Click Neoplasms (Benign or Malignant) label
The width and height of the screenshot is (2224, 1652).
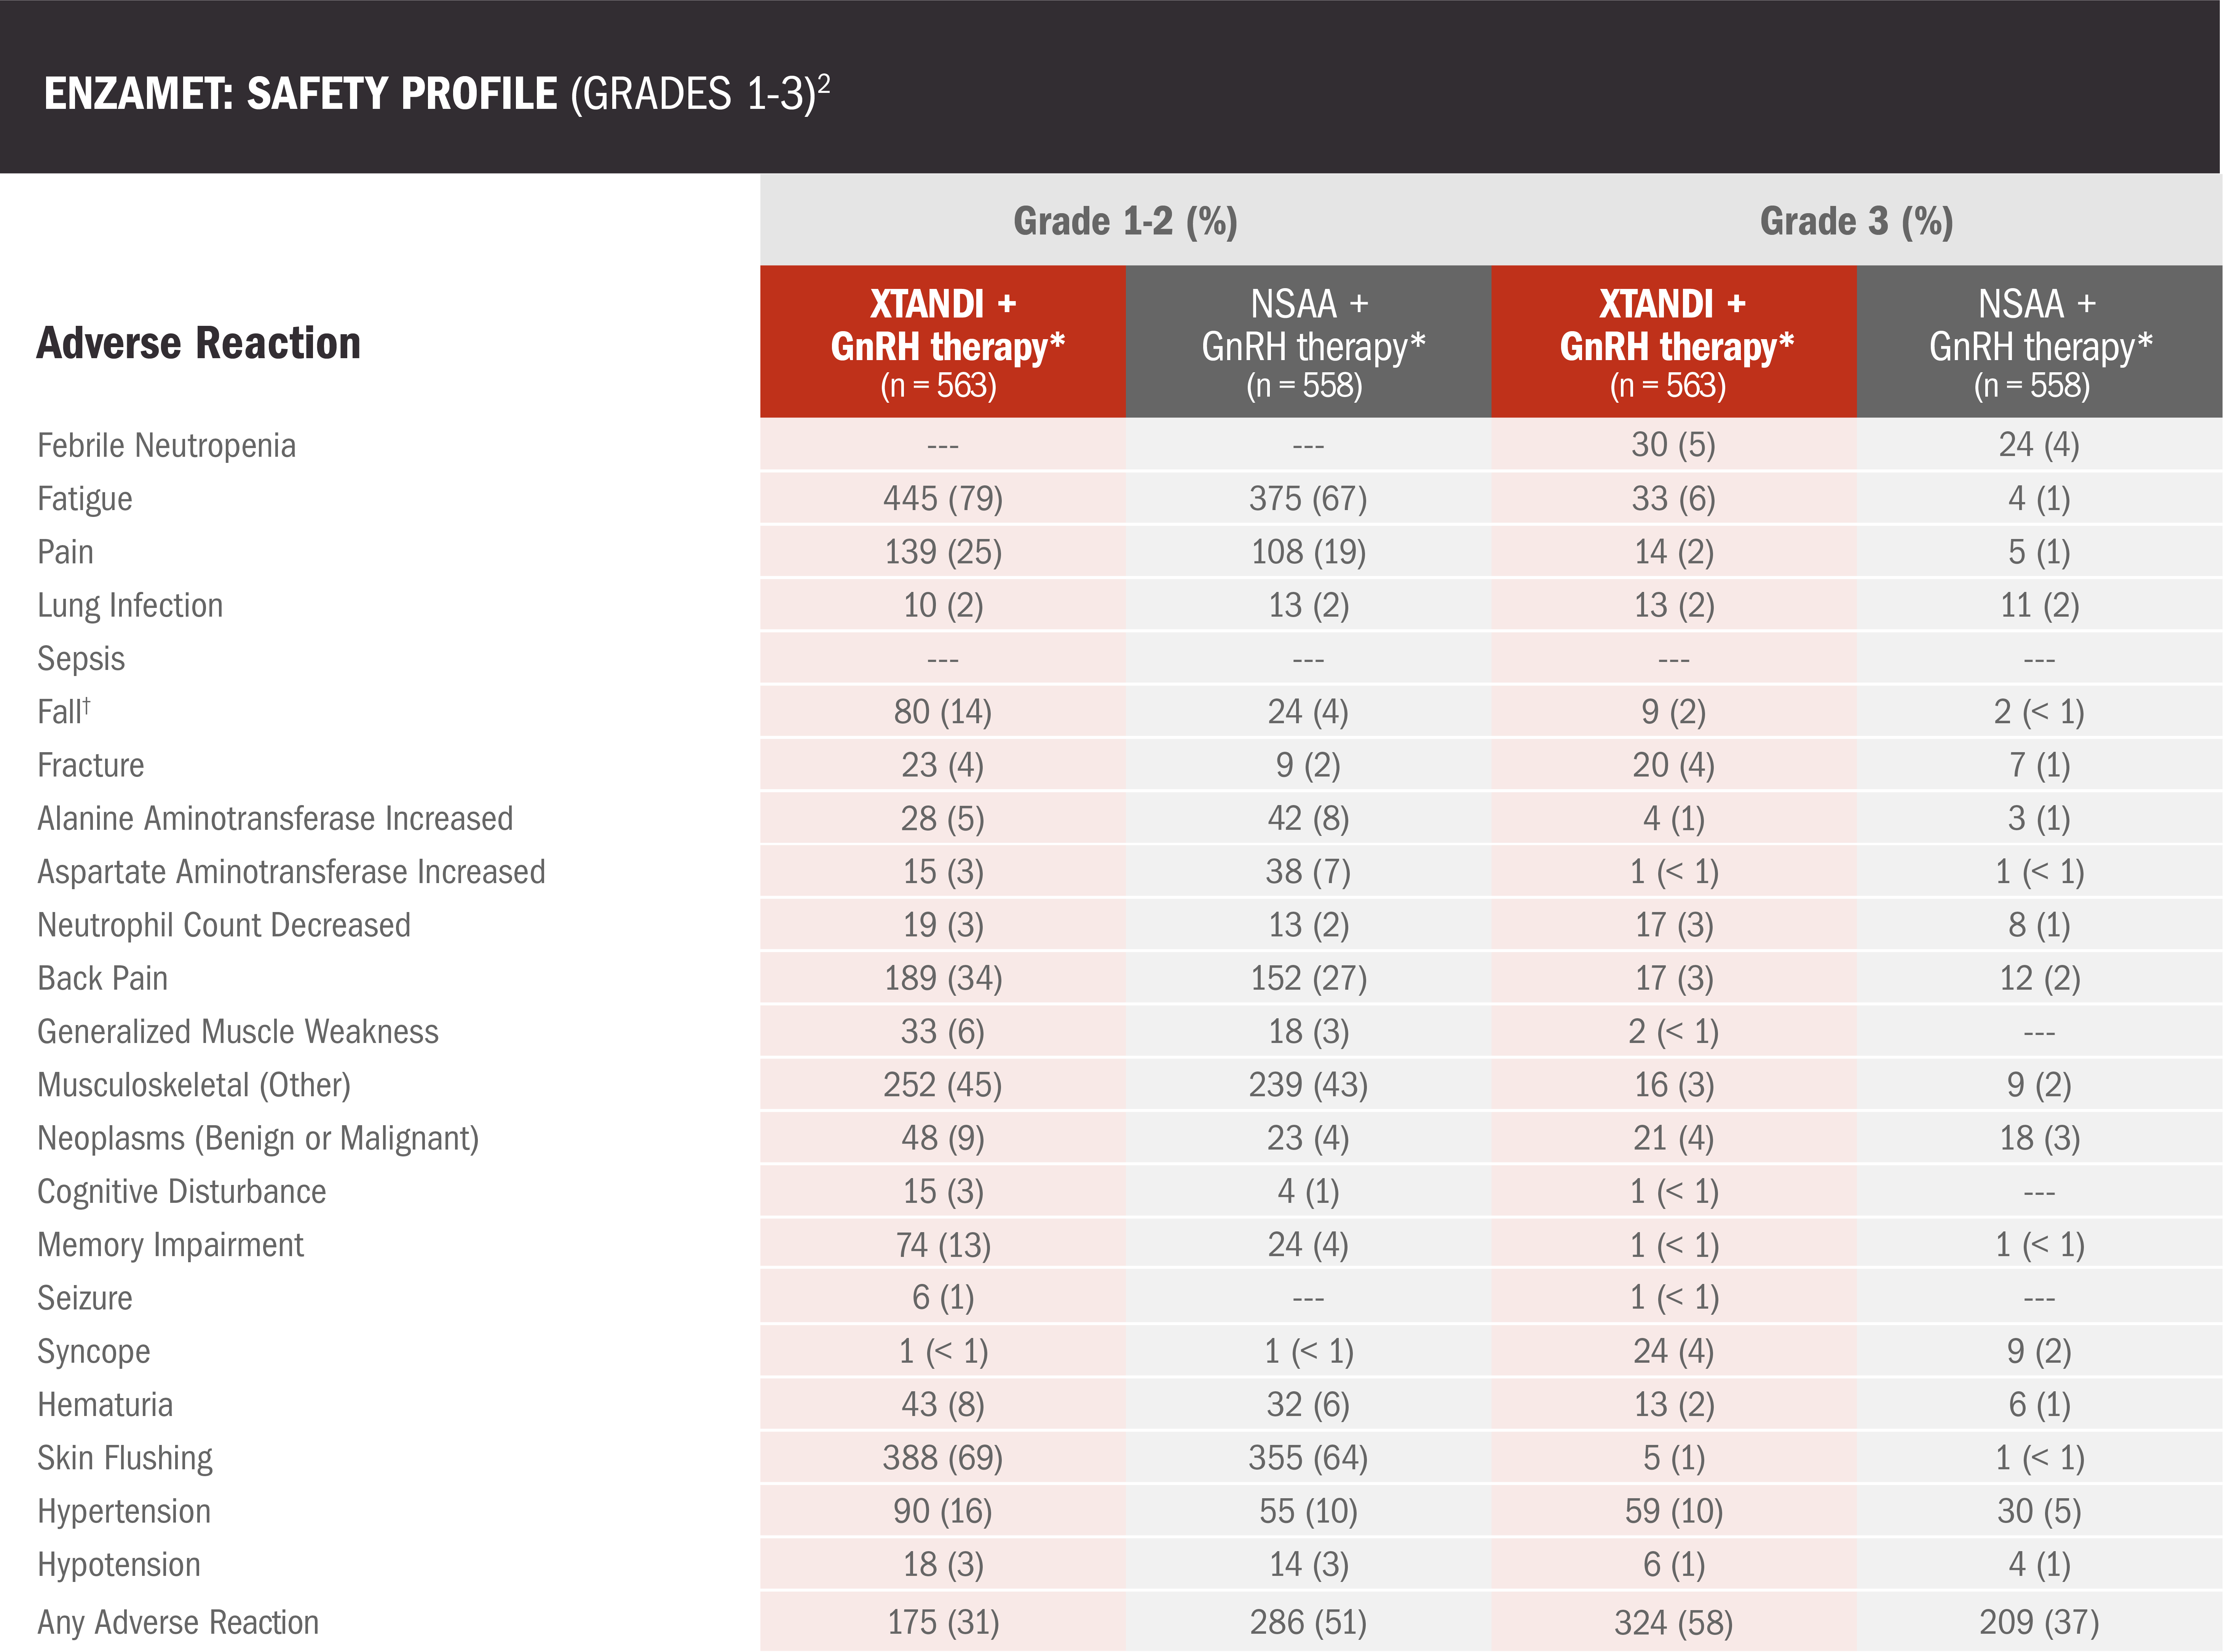258,1138
